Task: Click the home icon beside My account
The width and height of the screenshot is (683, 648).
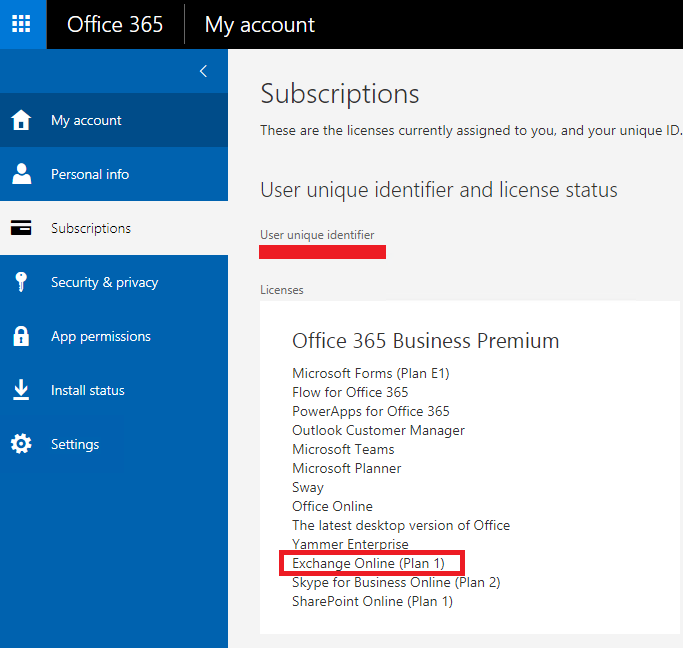Action: pyautogui.click(x=21, y=120)
